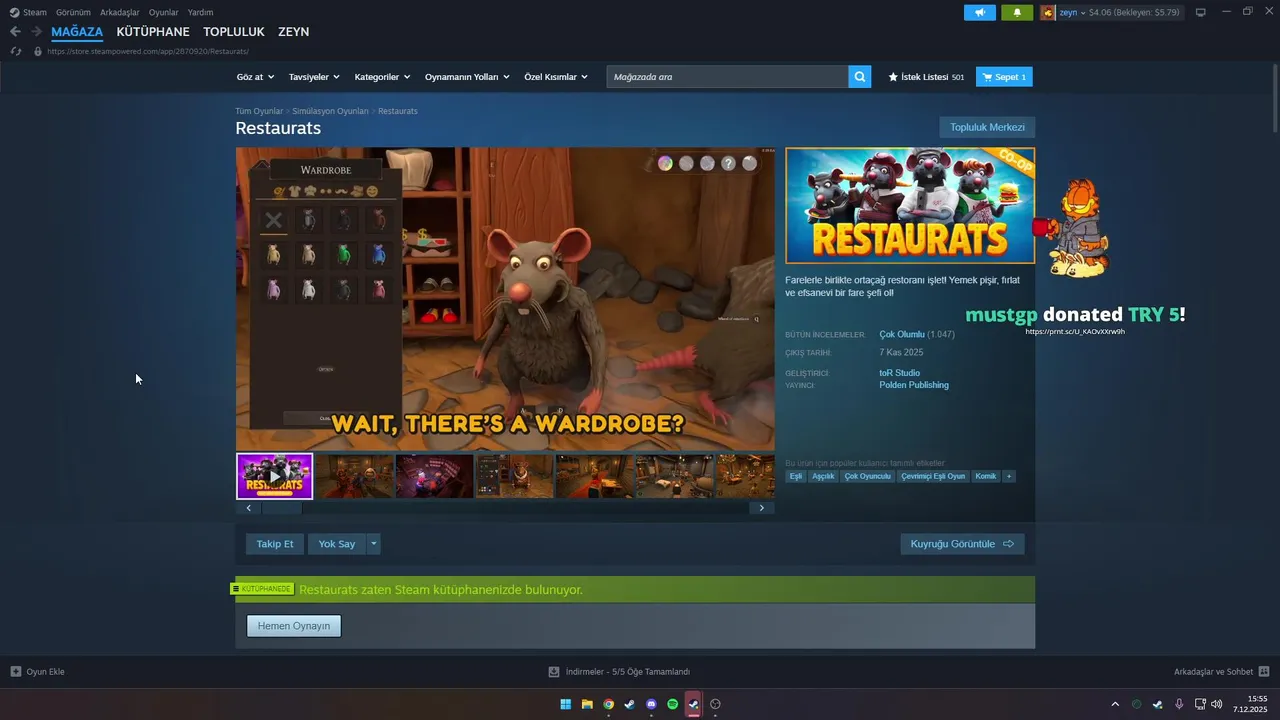The height and width of the screenshot is (720, 1280).
Task: Open Spotify from the taskbar
Action: (672, 704)
